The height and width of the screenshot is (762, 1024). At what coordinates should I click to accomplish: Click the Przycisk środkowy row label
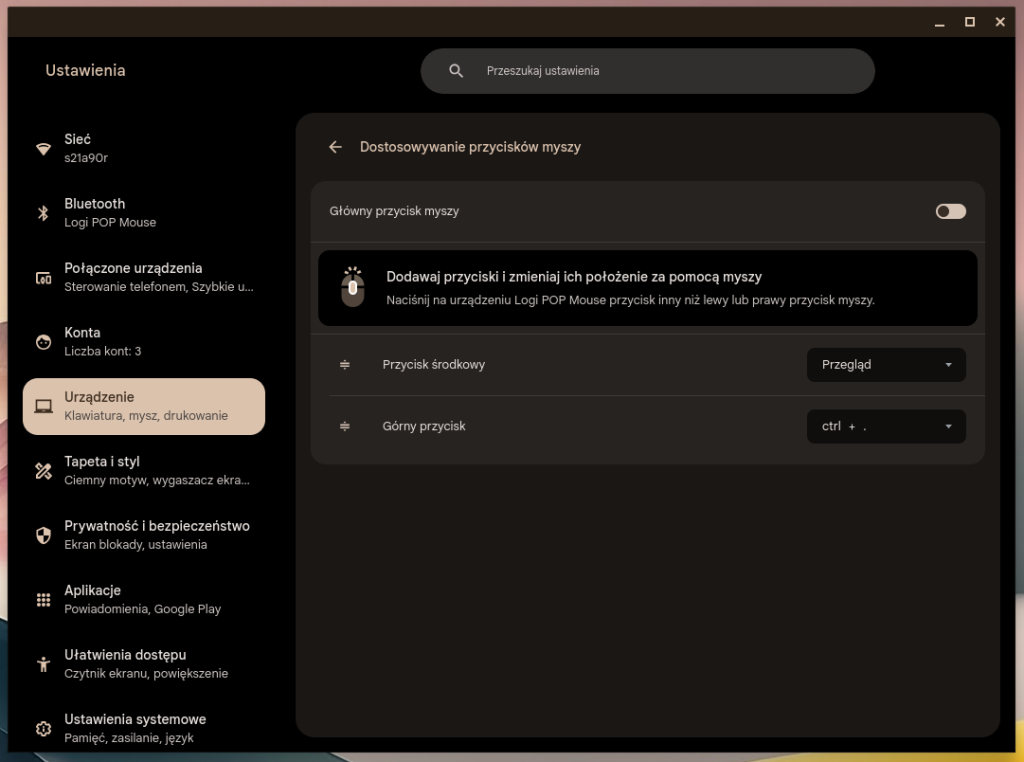point(434,365)
